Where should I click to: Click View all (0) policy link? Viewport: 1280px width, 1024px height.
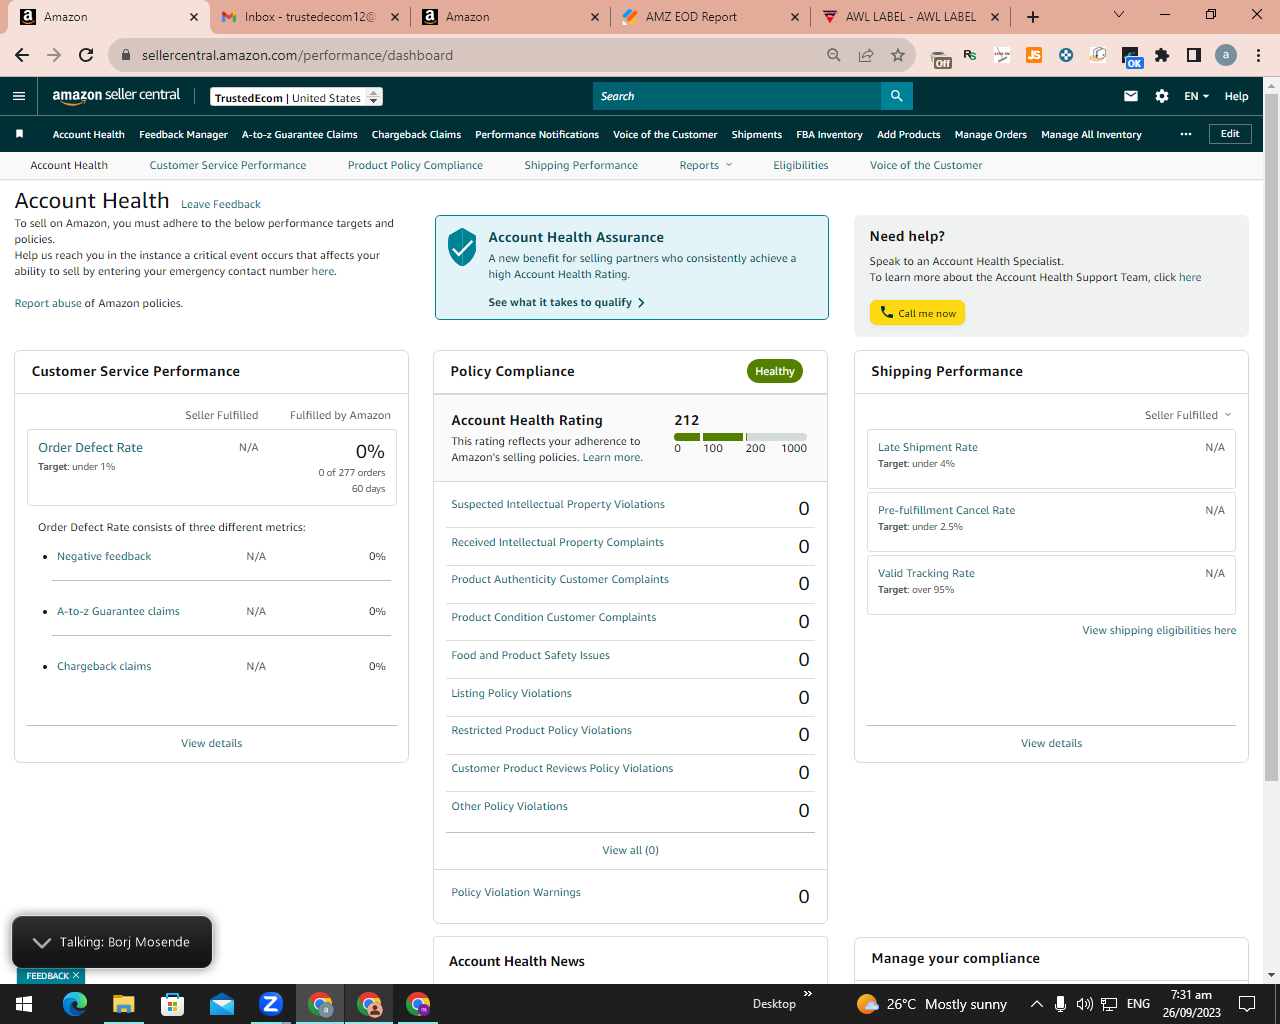click(x=630, y=850)
